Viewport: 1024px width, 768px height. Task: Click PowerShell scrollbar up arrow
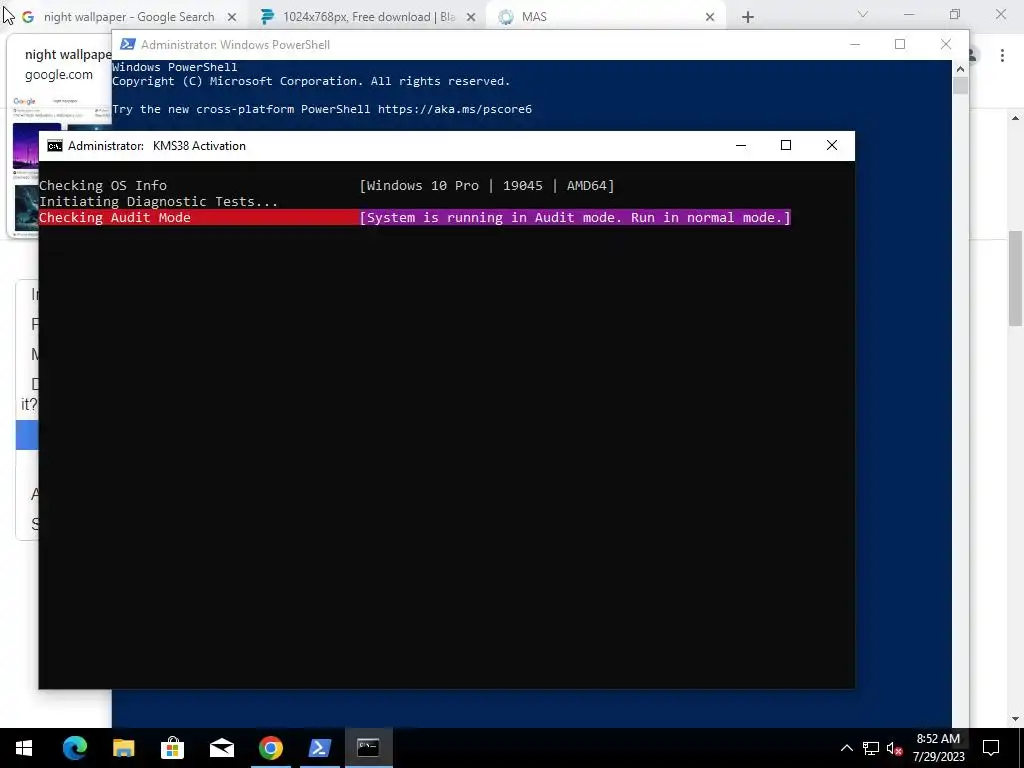[960, 68]
